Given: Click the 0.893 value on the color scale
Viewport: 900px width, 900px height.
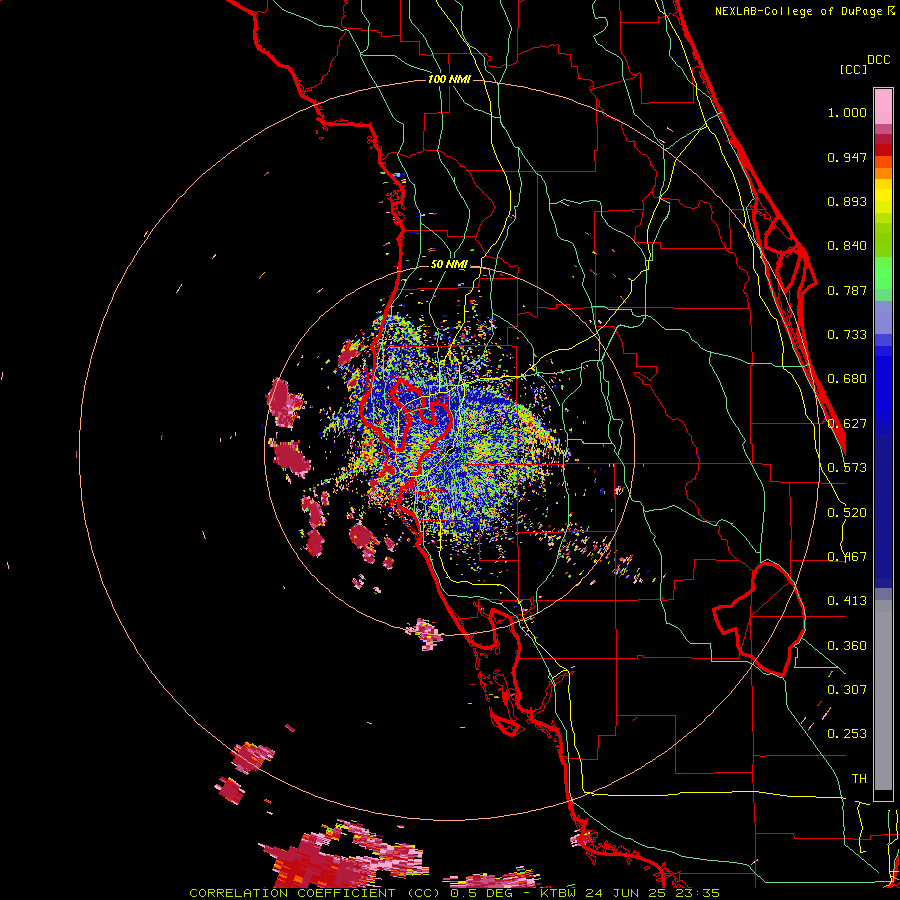Looking at the screenshot, I should tap(847, 201).
